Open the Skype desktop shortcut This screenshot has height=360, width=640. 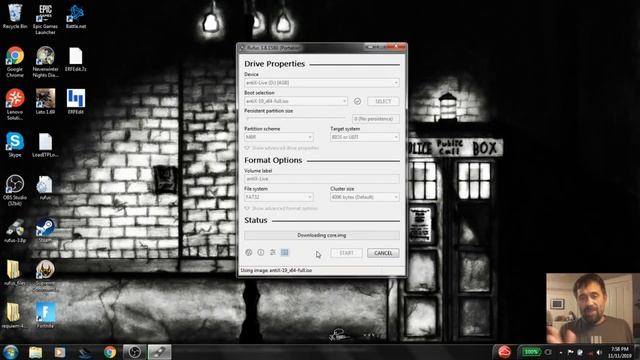pyautogui.click(x=15, y=144)
